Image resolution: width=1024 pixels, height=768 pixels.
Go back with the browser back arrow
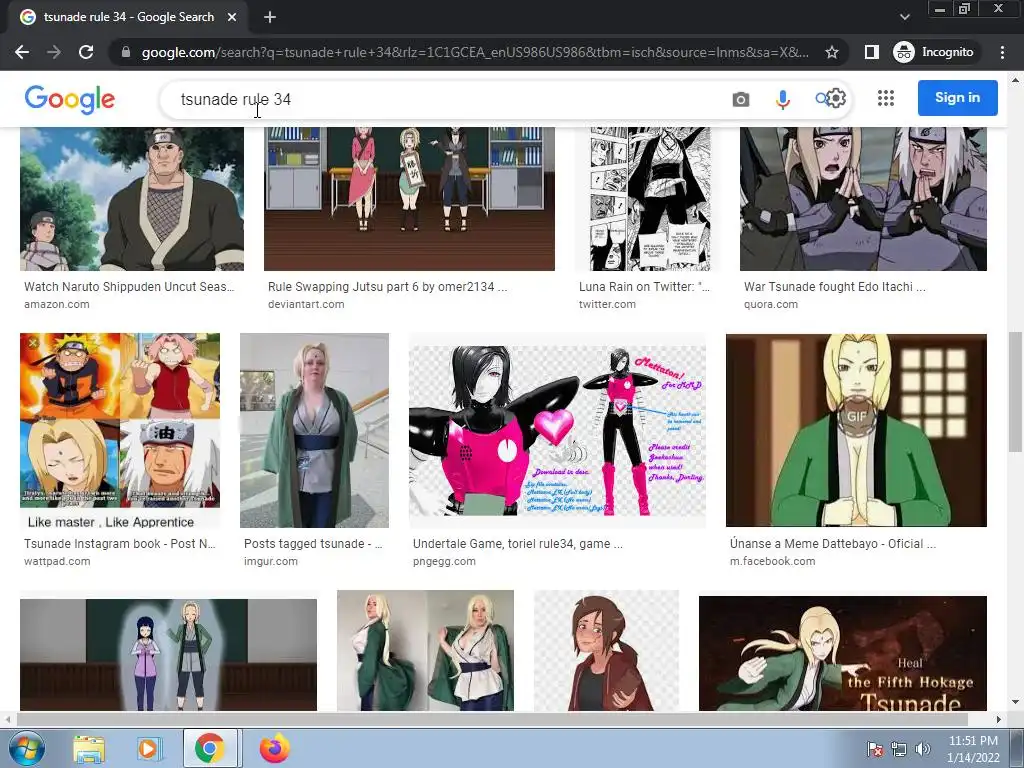click(x=22, y=52)
